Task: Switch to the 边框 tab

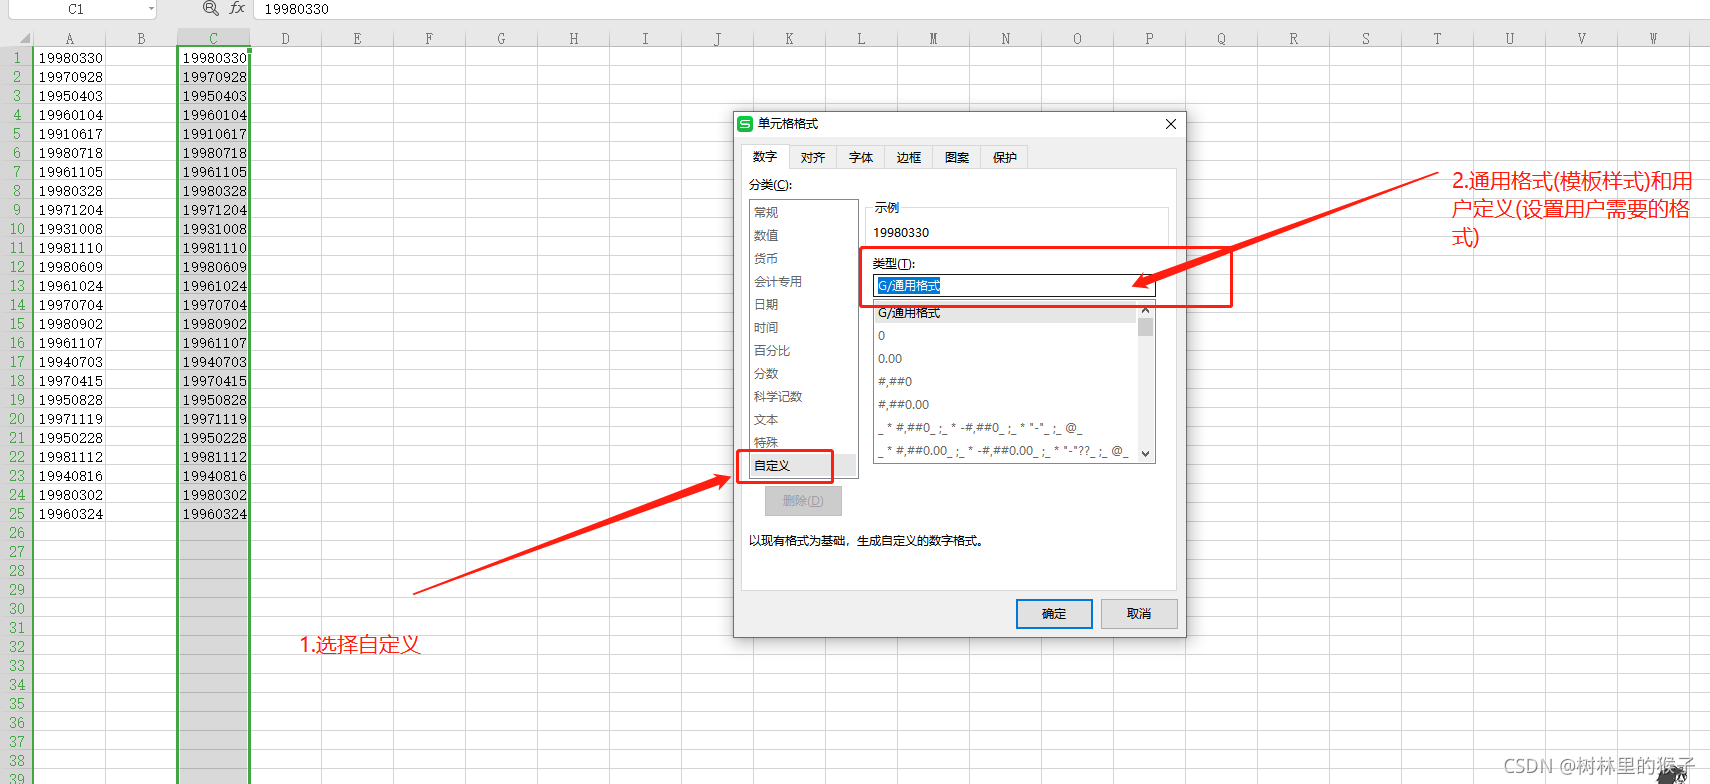Action: (909, 158)
